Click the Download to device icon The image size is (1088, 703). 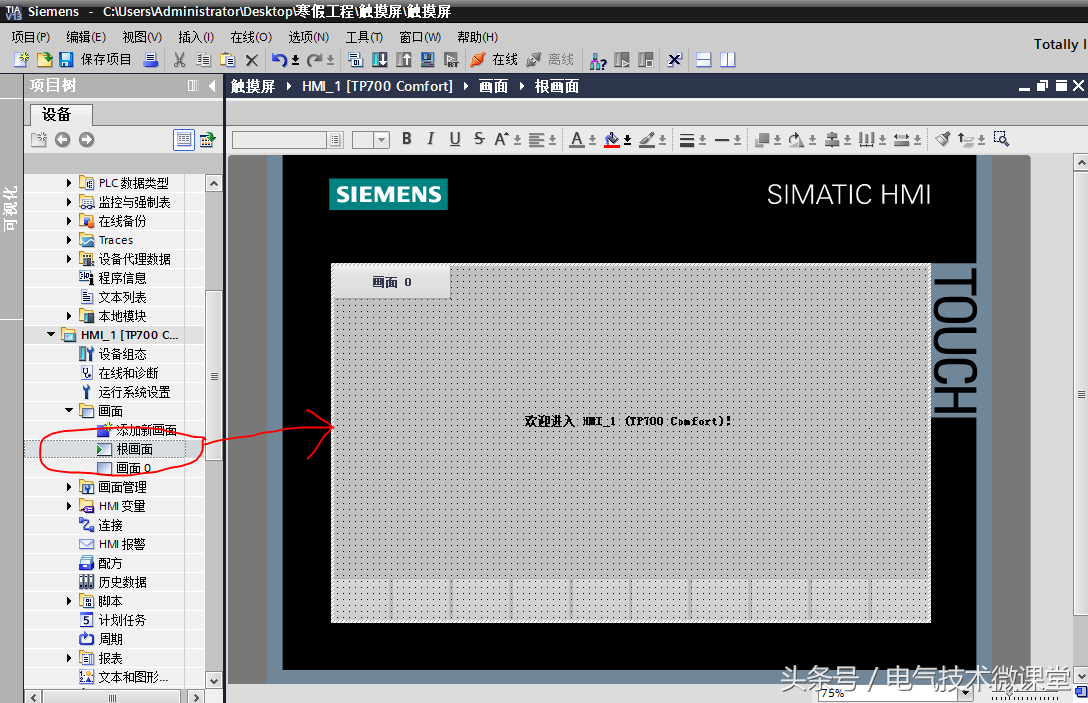pos(380,60)
